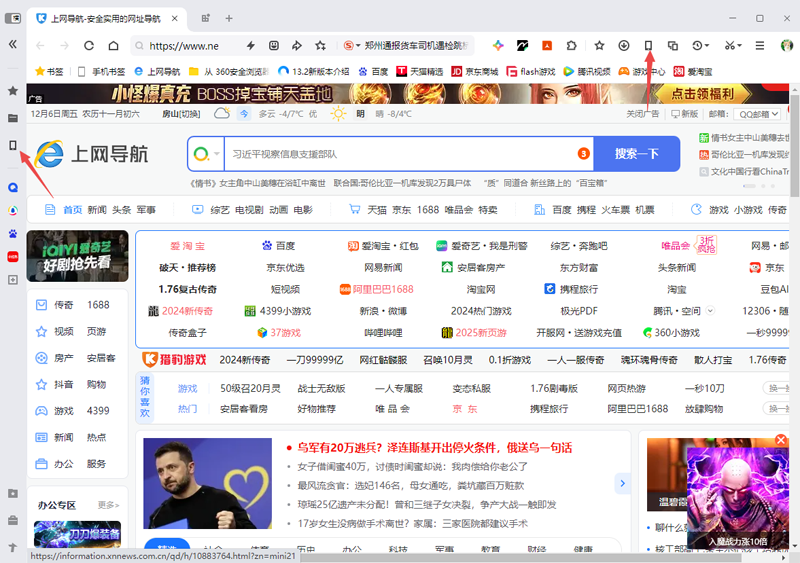Open 天猫精选 bookmark
The image size is (800, 563).
coord(420,71)
